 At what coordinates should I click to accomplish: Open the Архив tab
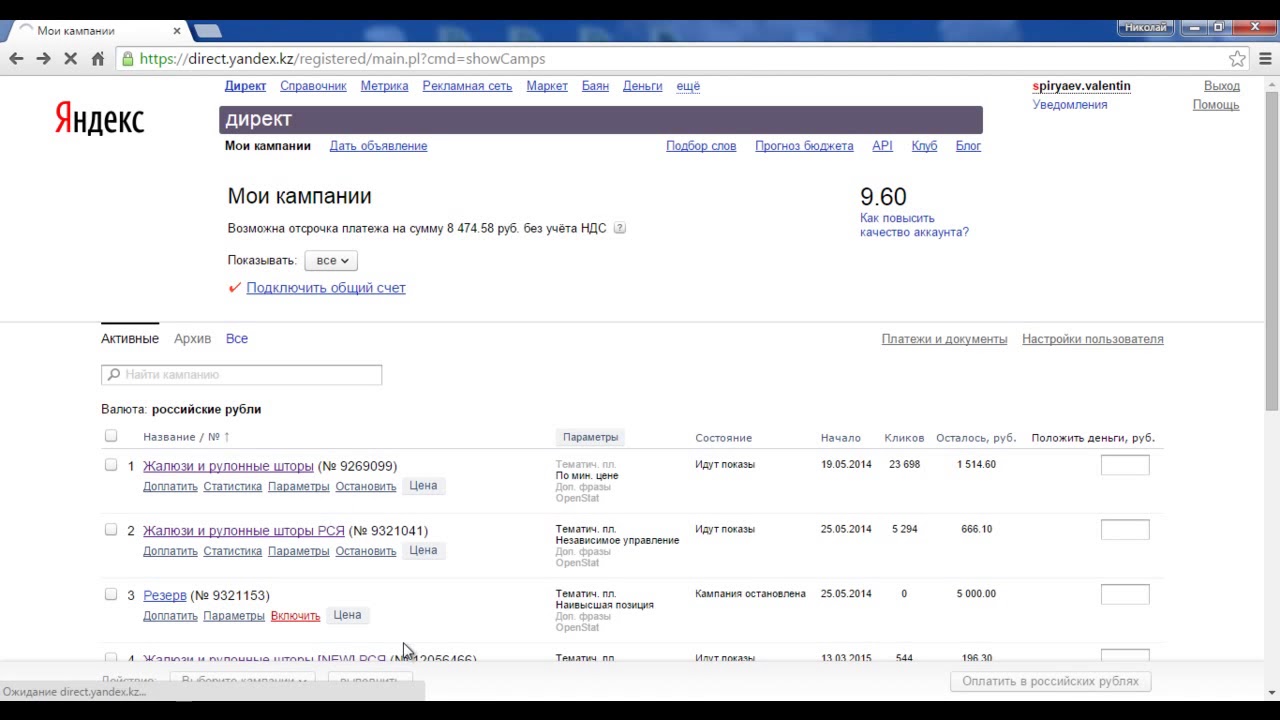click(192, 339)
